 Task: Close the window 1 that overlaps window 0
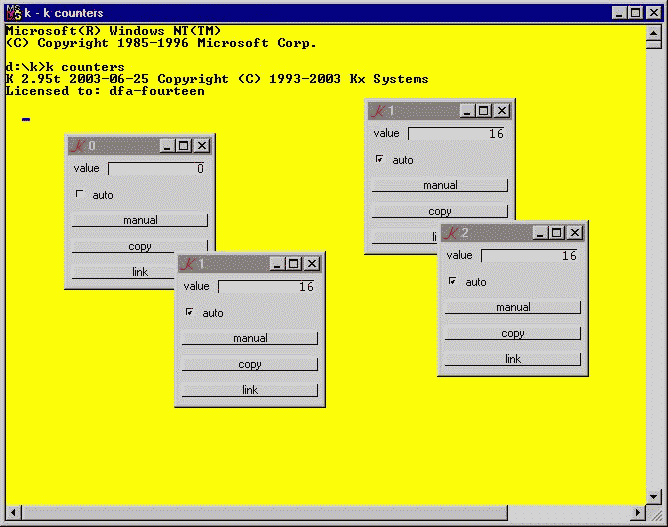[312, 264]
